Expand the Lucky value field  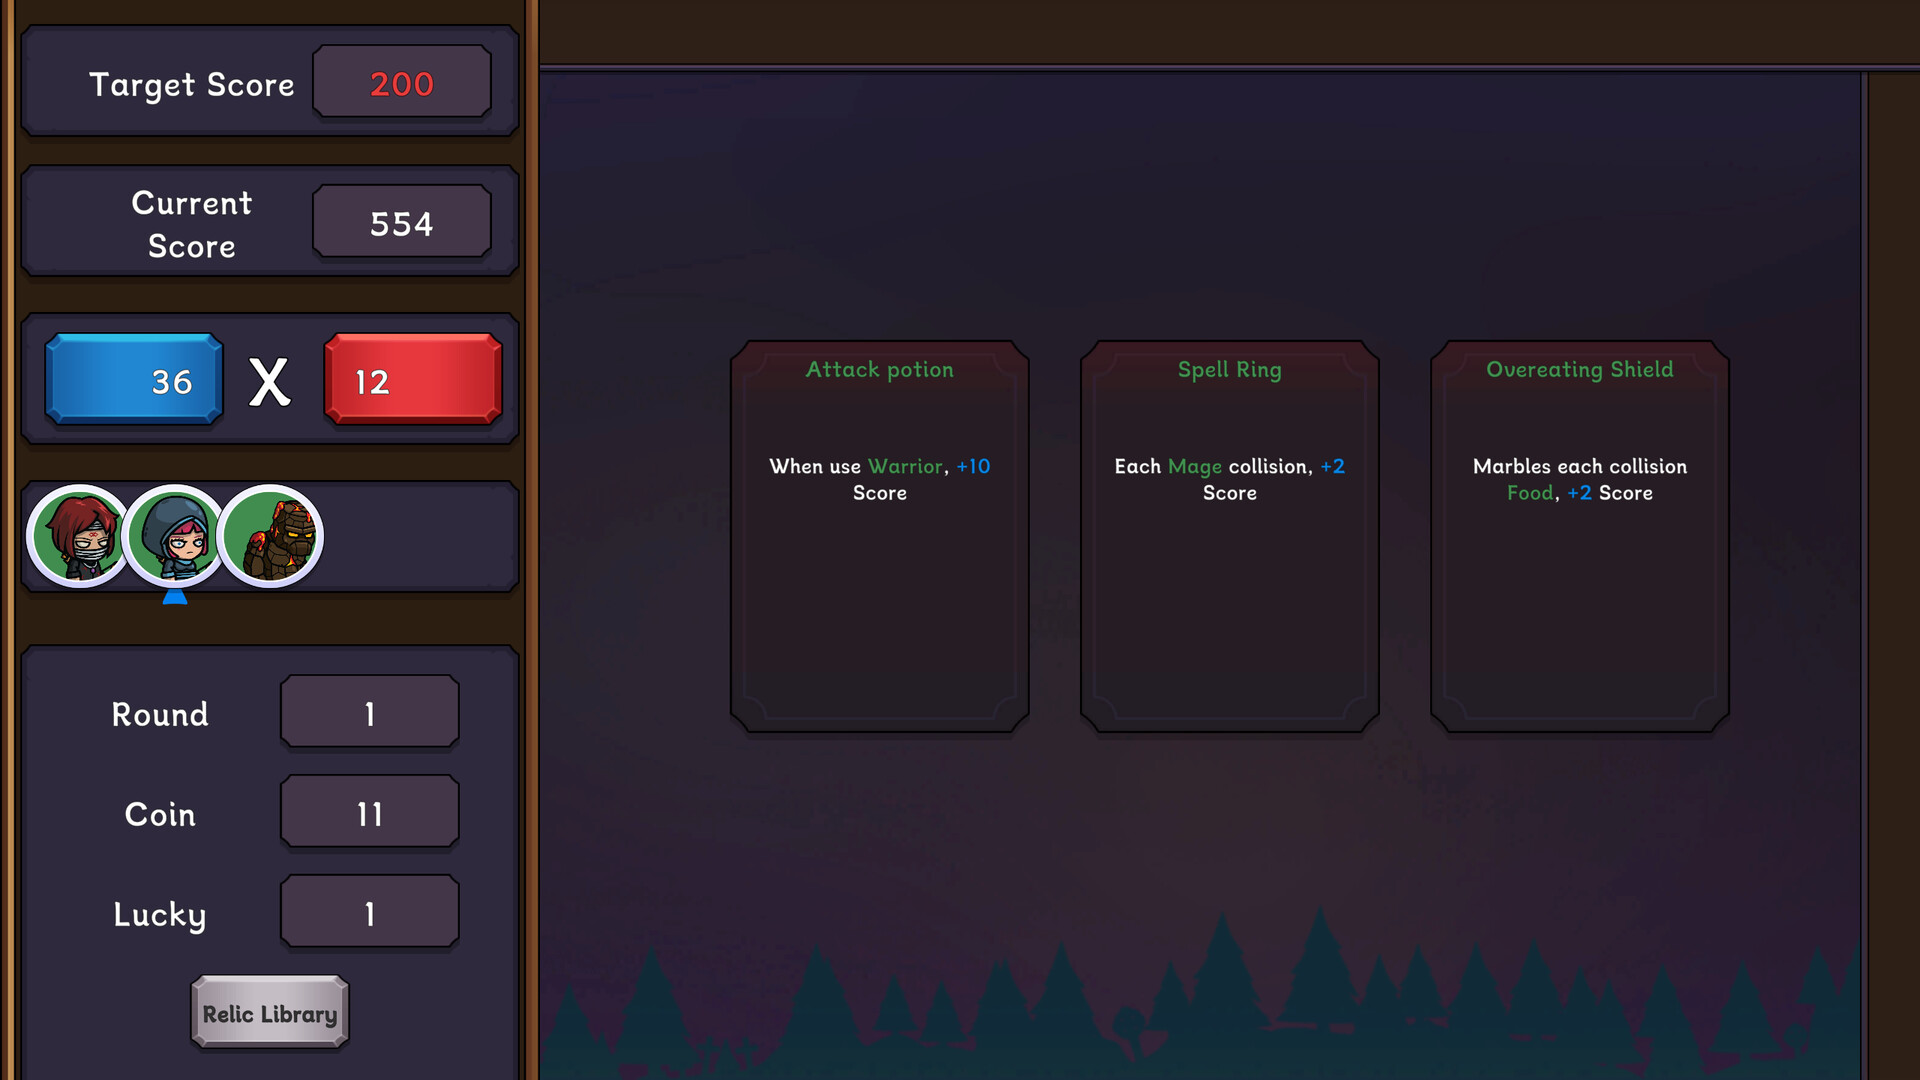pyautogui.click(x=367, y=914)
